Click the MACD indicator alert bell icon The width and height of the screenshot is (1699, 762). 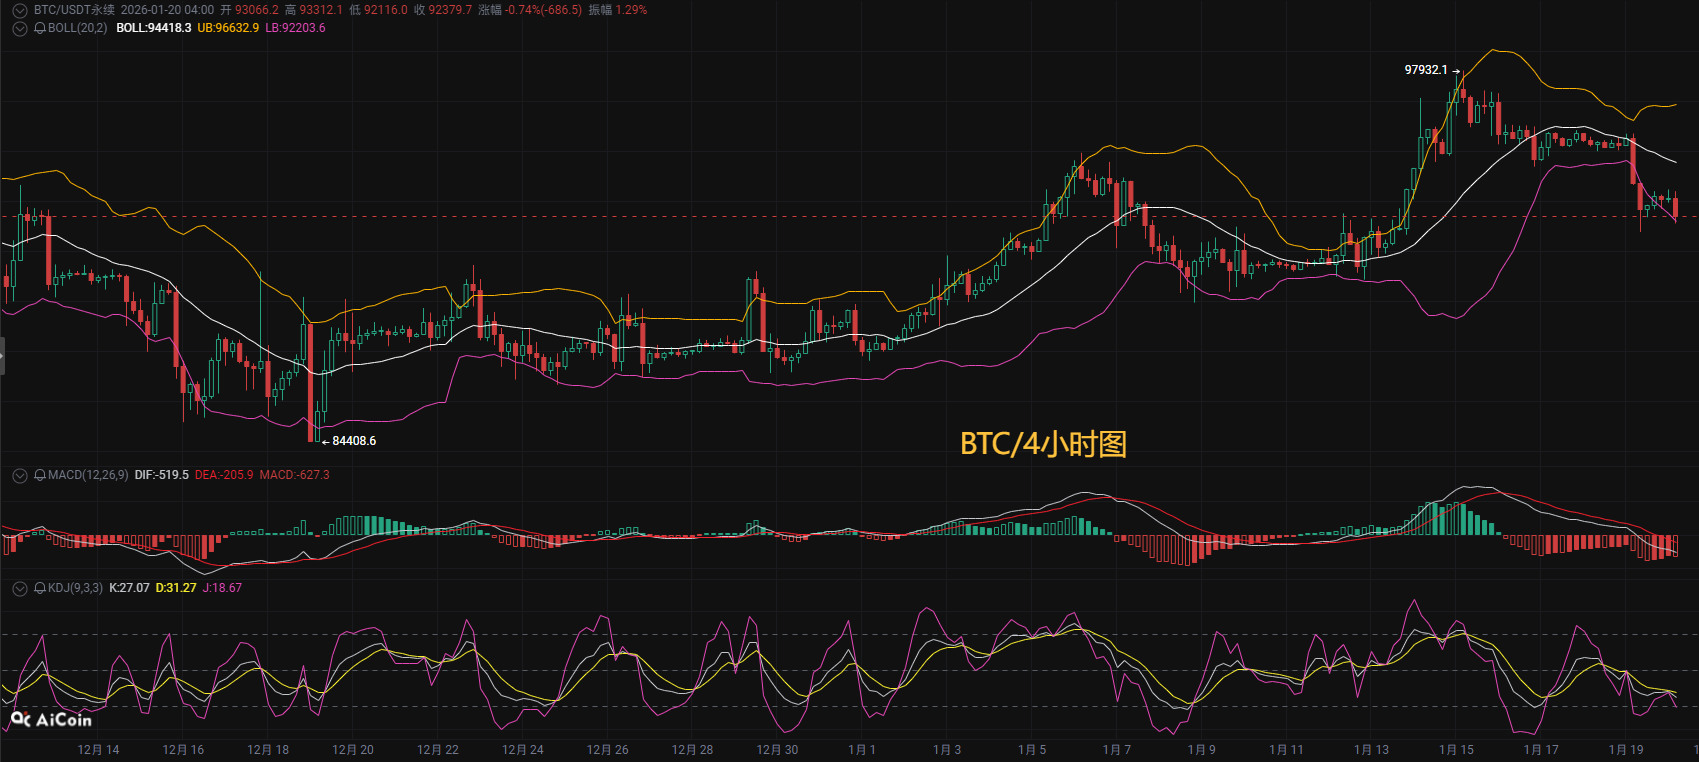40,475
